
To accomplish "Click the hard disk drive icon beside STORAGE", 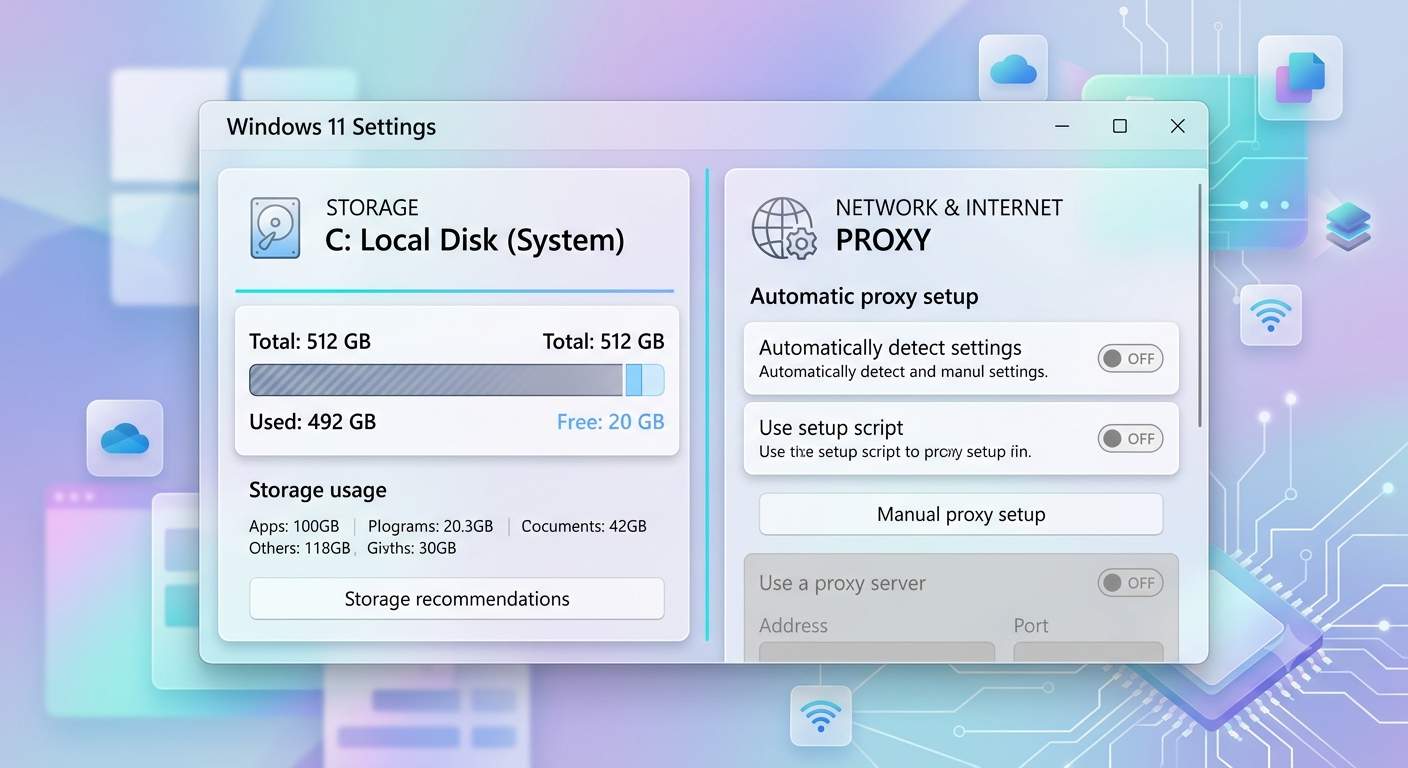I will click(275, 228).
